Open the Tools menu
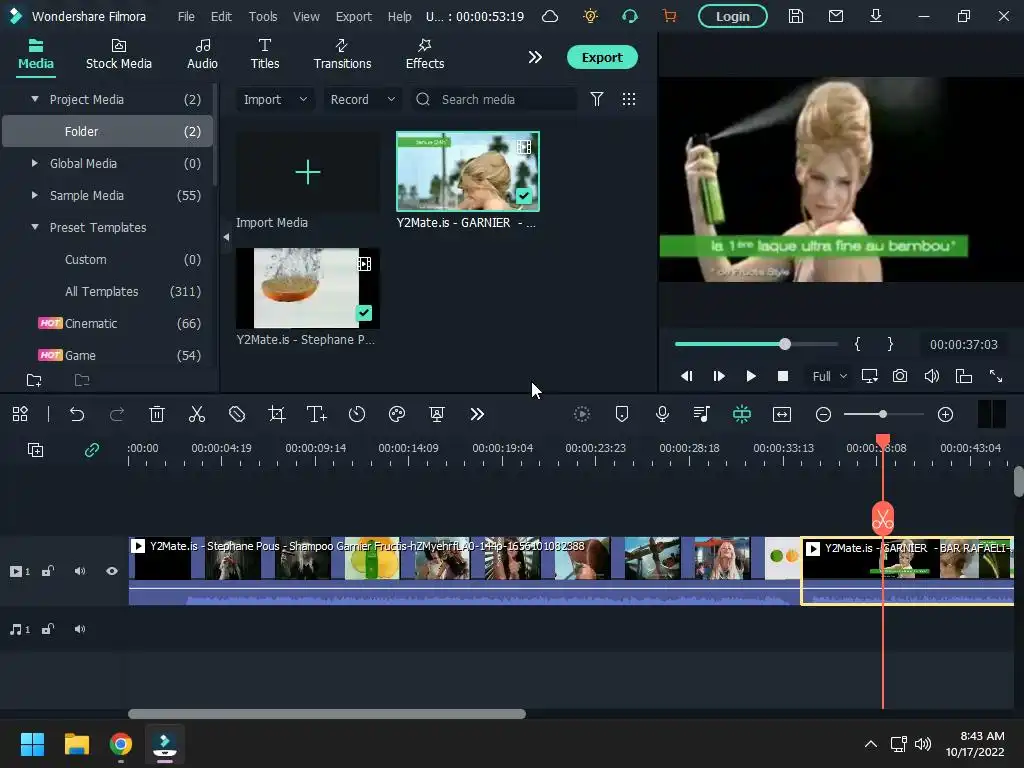Image resolution: width=1024 pixels, height=768 pixels. [263, 16]
